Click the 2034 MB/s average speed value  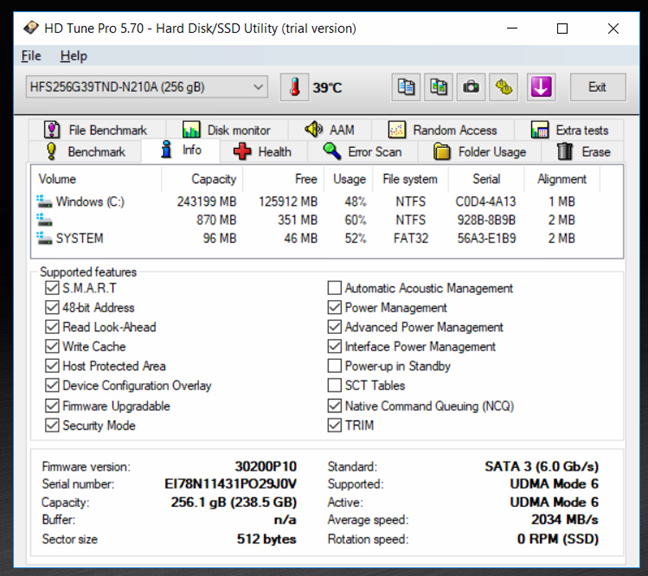click(565, 519)
